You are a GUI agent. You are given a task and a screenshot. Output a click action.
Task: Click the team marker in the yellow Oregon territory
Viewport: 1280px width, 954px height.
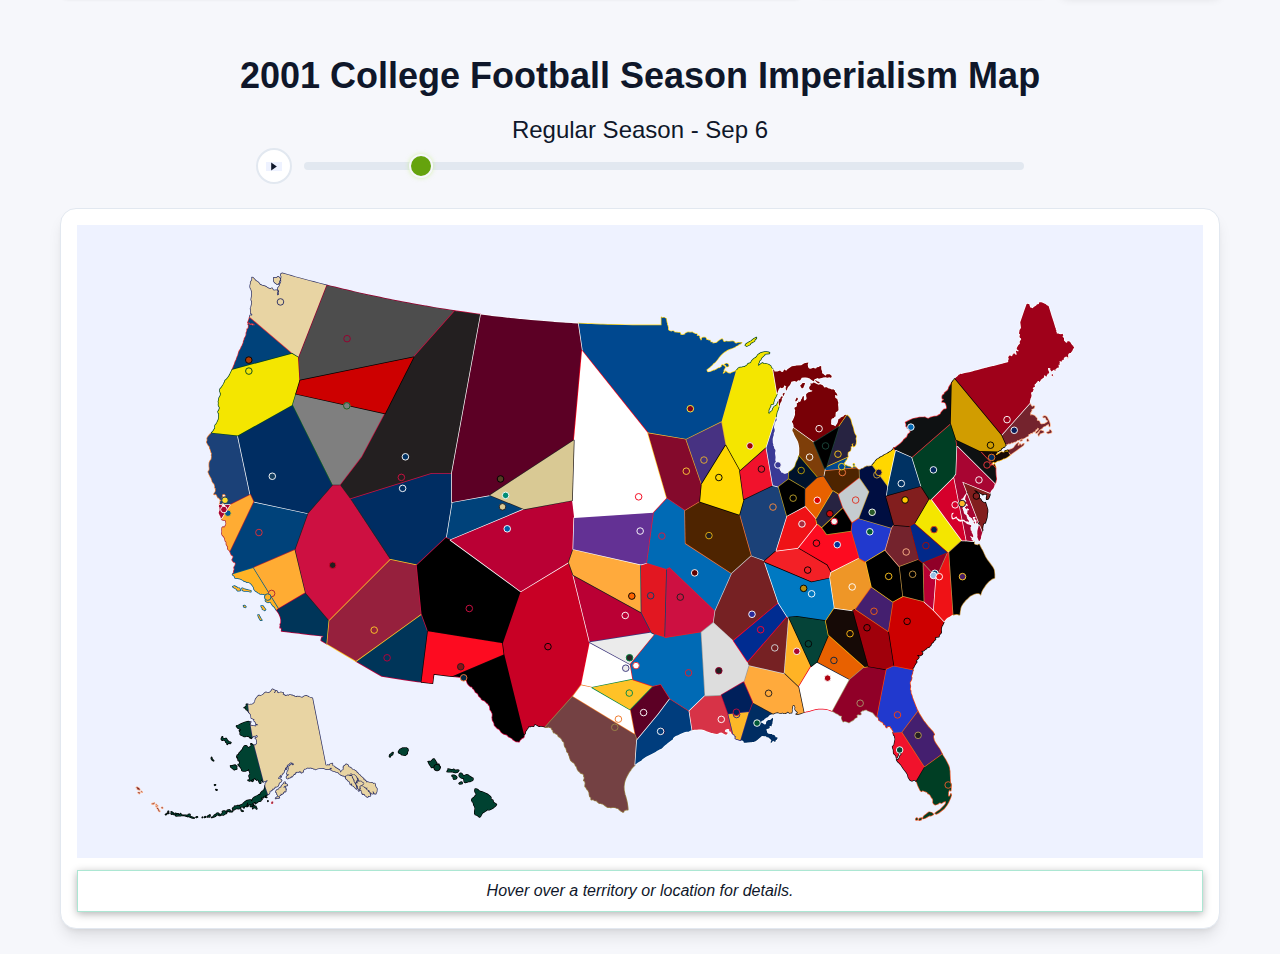point(249,371)
